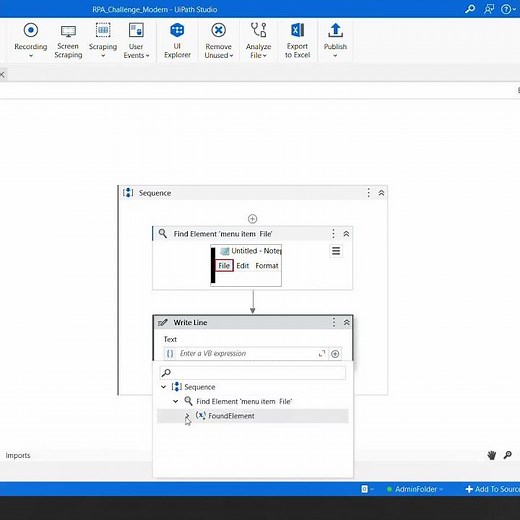Click the plus button beside Text field

(x=335, y=354)
